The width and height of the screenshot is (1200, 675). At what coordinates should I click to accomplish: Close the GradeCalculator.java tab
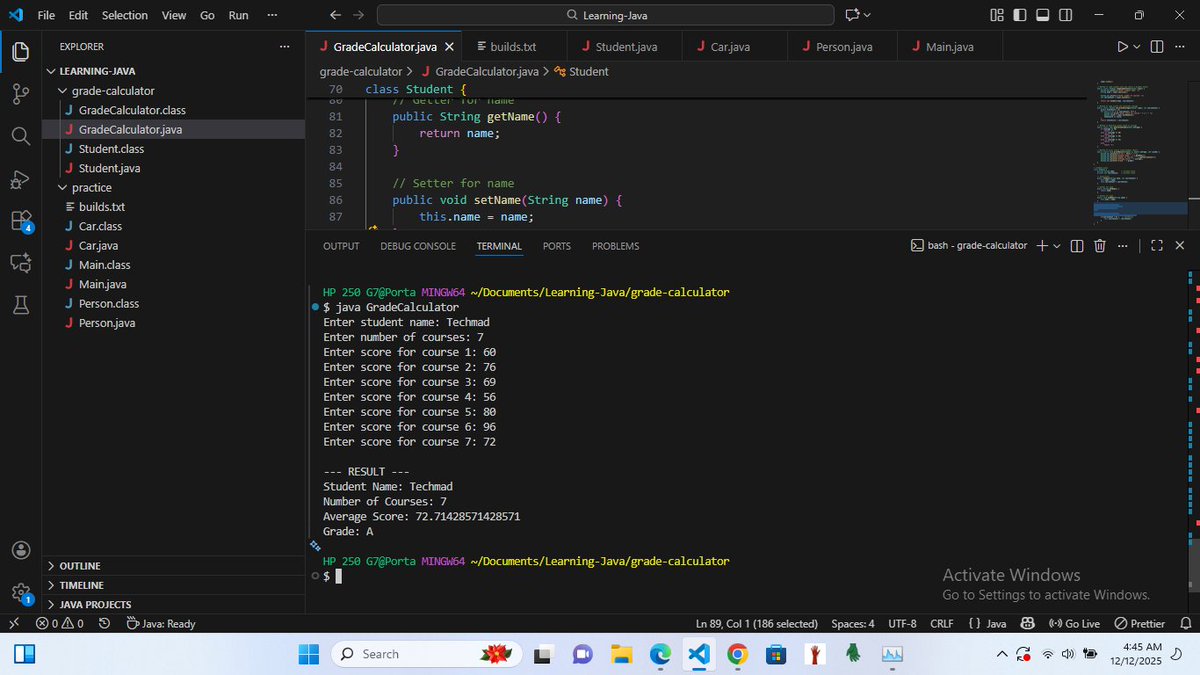(449, 47)
